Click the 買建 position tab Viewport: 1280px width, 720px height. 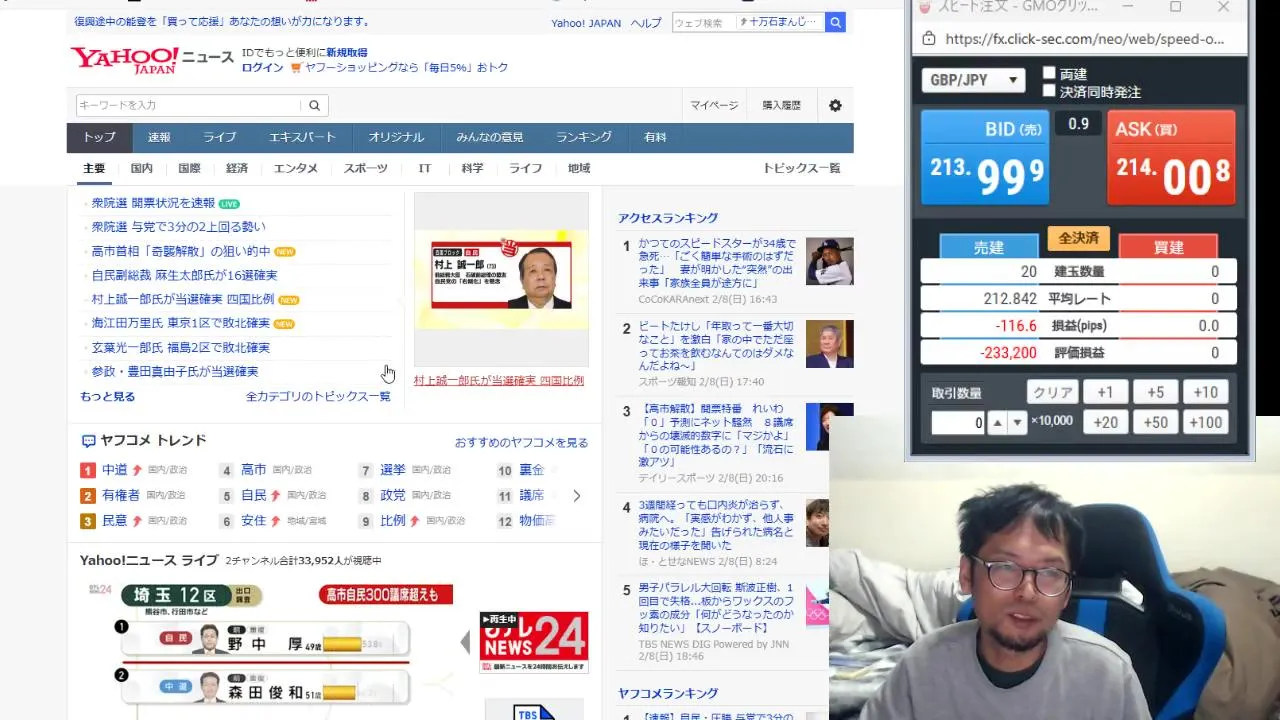pyautogui.click(x=1168, y=247)
